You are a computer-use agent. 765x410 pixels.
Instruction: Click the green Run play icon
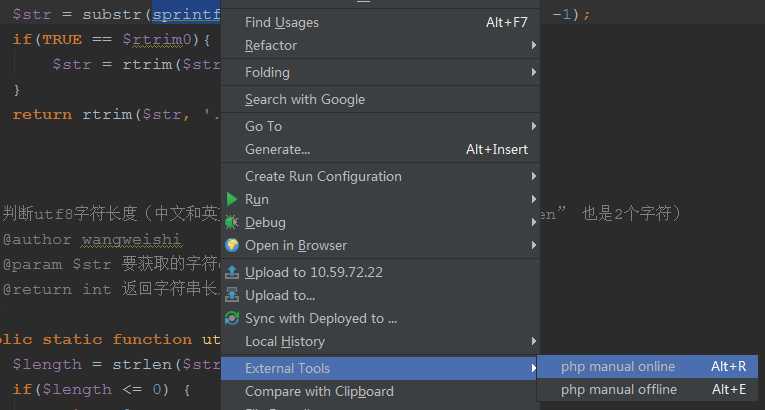(x=232, y=199)
